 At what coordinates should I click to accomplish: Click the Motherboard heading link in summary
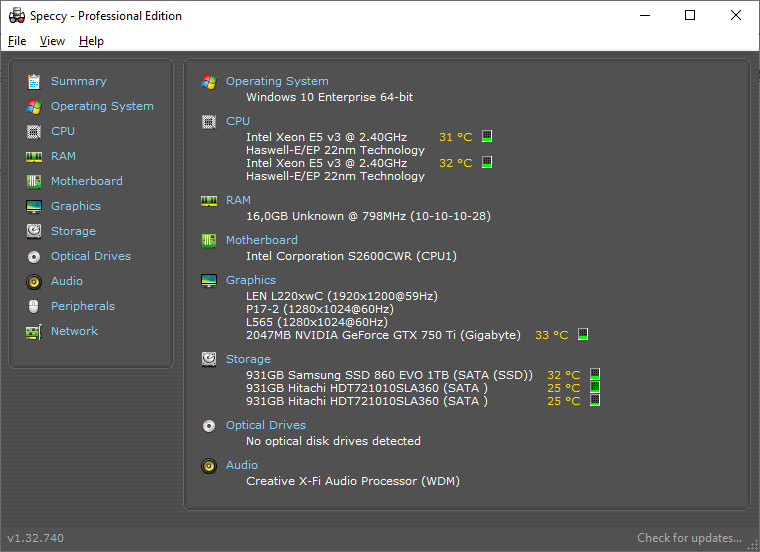(x=262, y=240)
